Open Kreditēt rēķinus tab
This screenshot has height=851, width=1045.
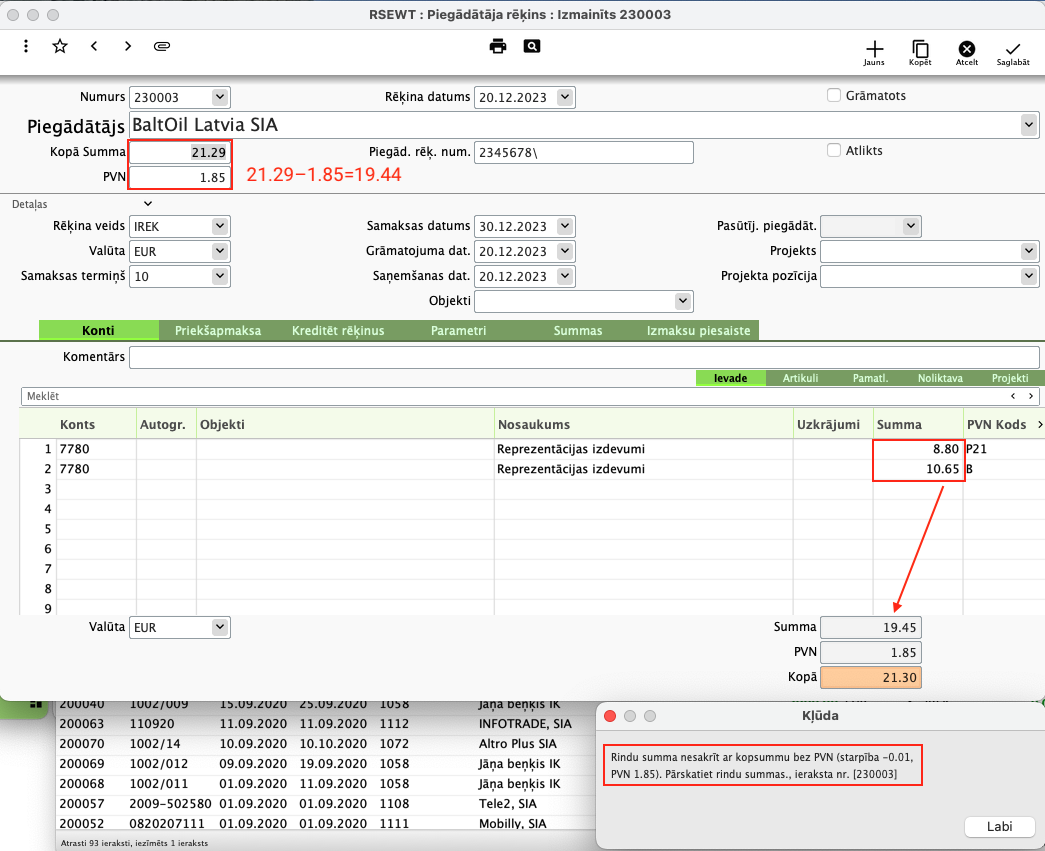(338, 331)
